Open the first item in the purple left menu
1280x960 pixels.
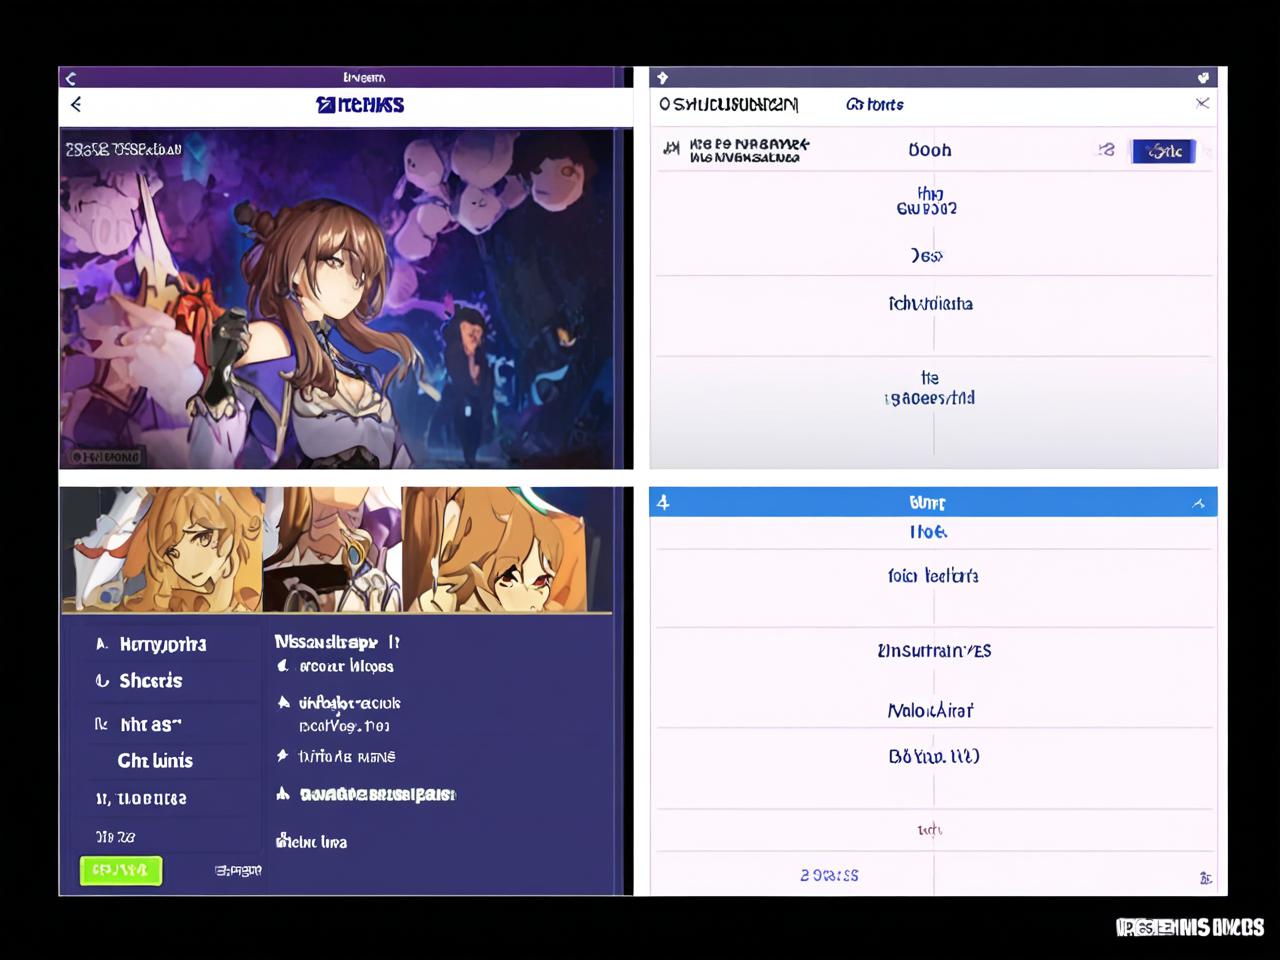[x=151, y=644]
